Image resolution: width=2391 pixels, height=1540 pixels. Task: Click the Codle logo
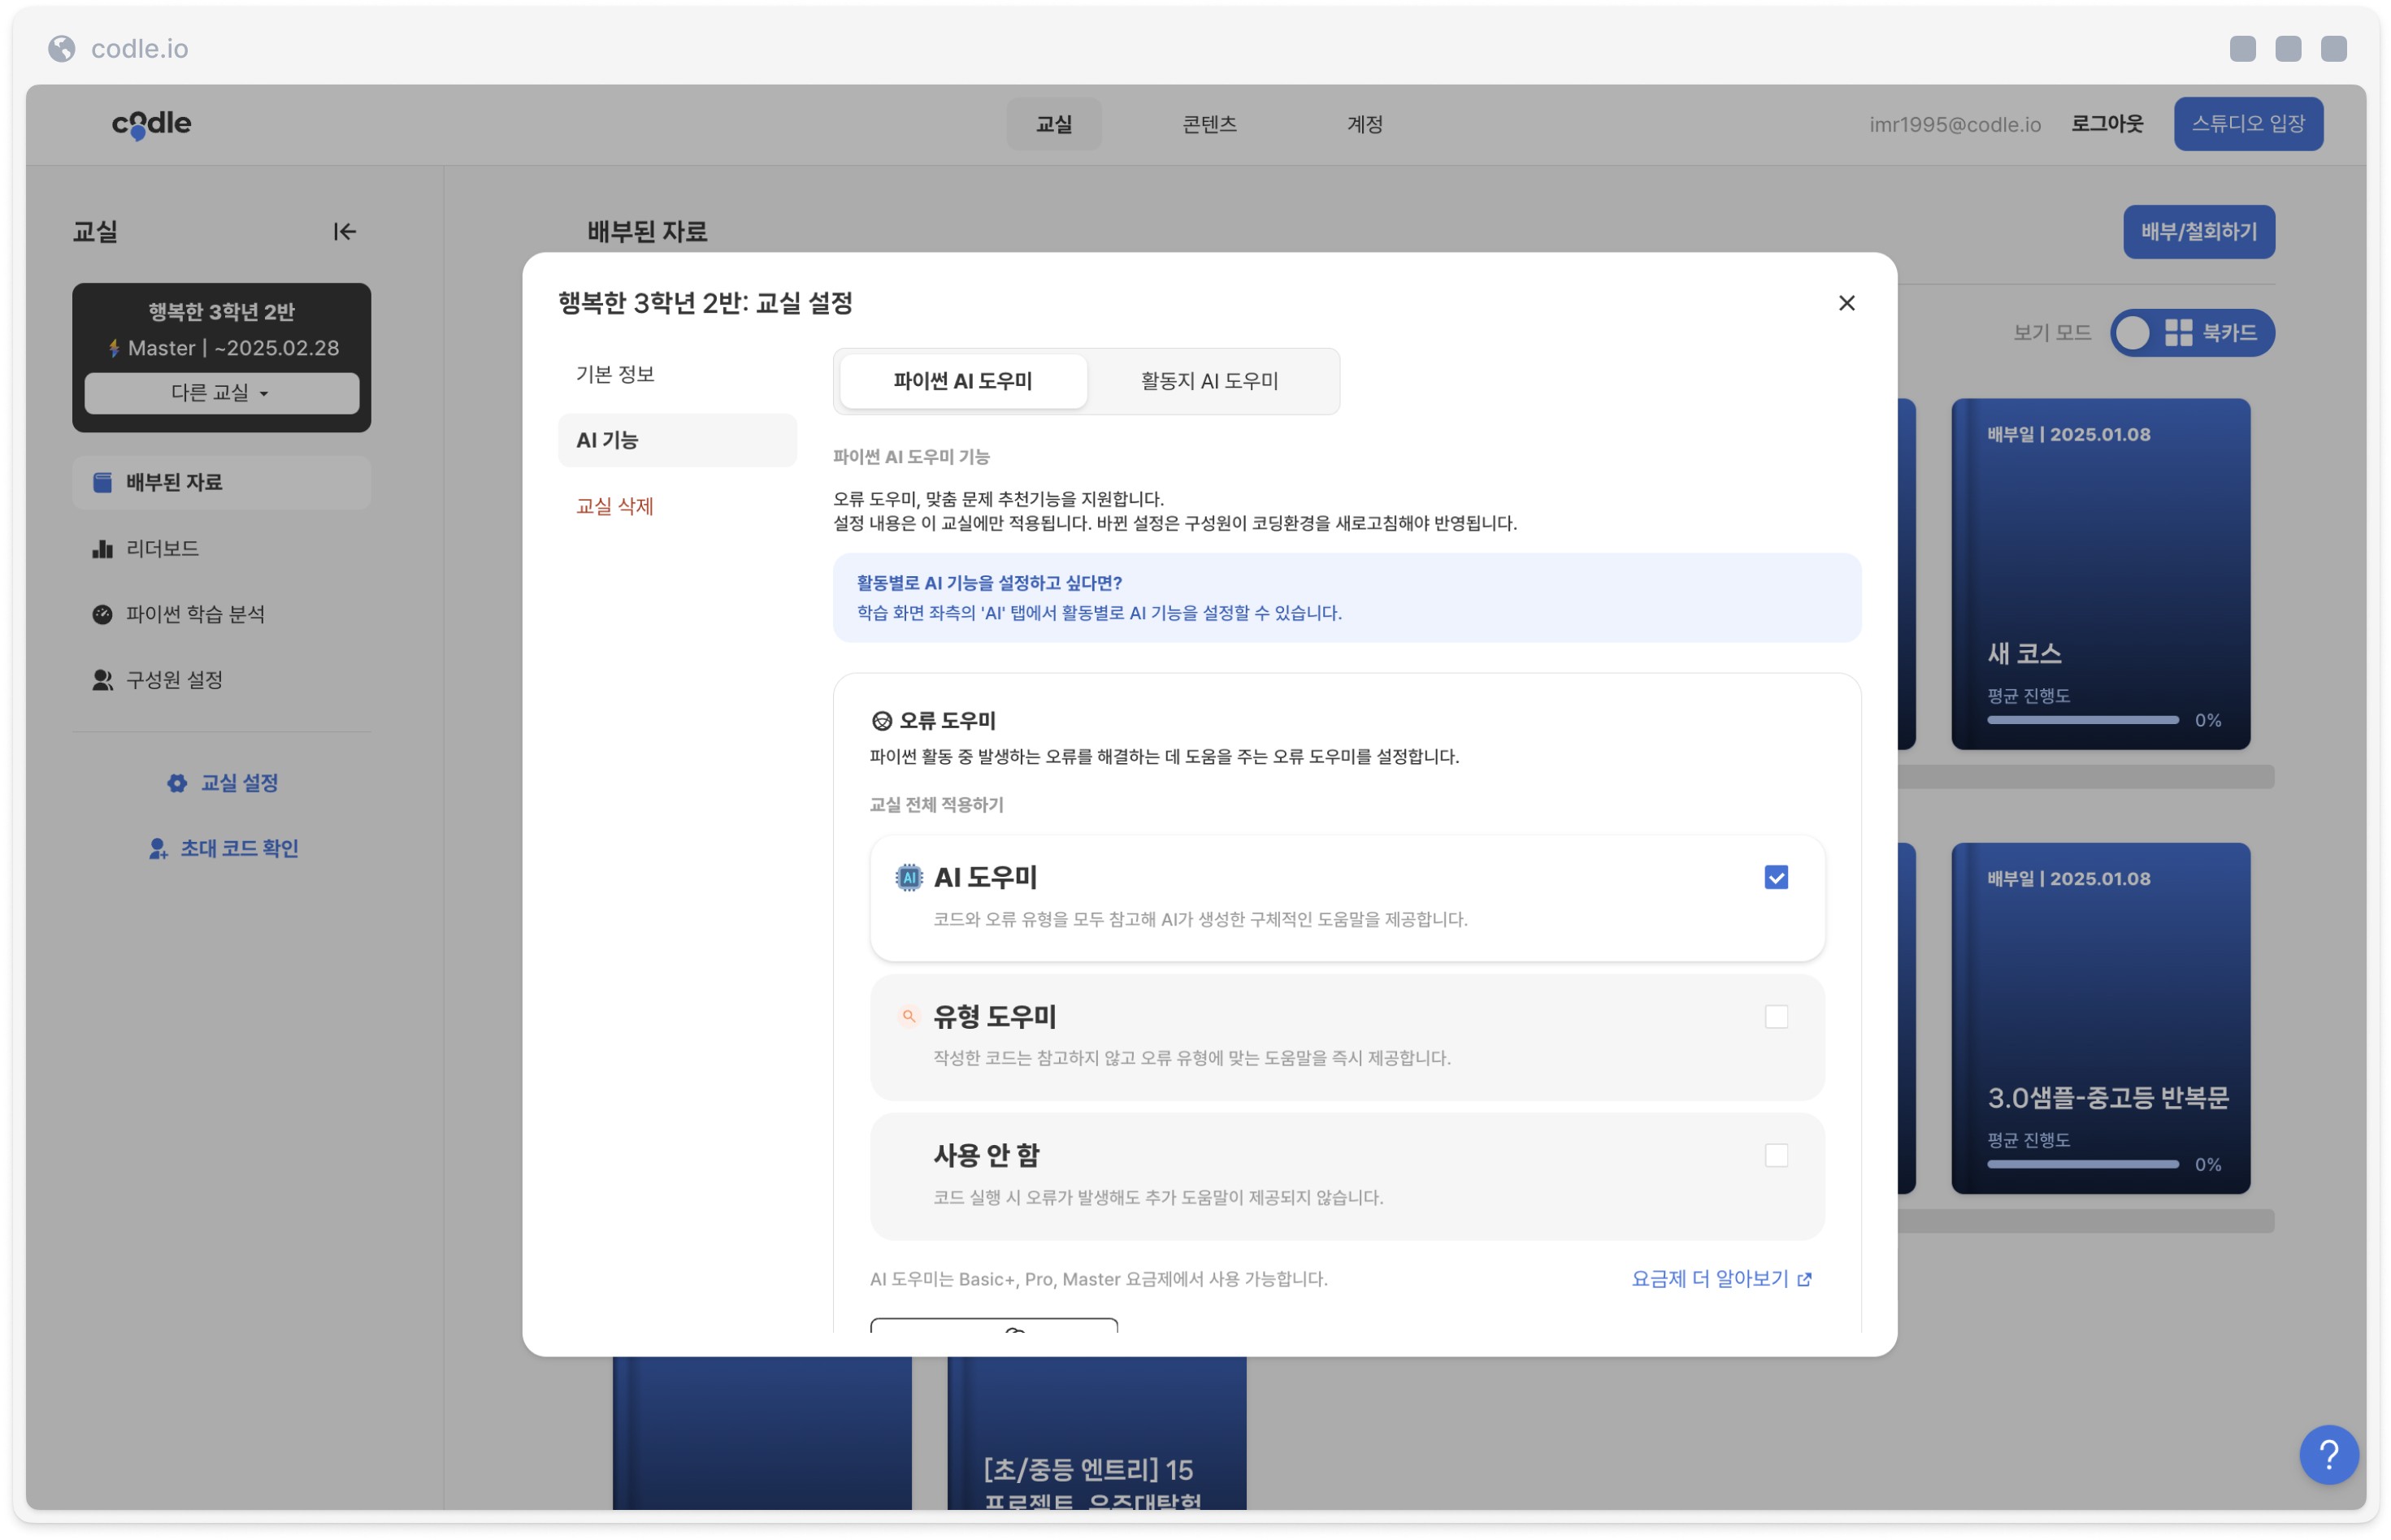(151, 124)
